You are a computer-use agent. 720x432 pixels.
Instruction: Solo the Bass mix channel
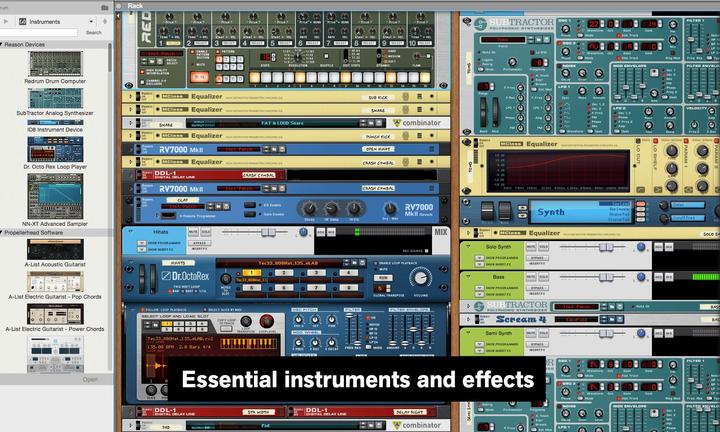(543, 277)
